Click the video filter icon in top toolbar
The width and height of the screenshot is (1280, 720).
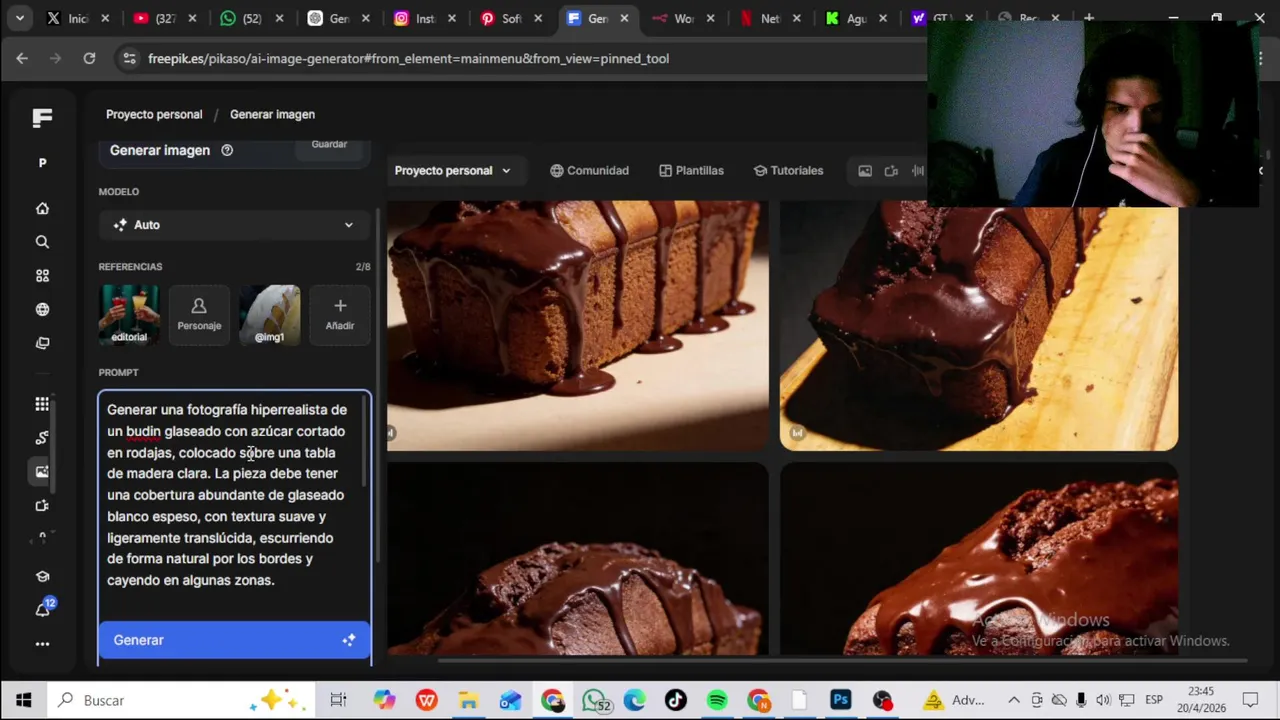click(x=891, y=171)
